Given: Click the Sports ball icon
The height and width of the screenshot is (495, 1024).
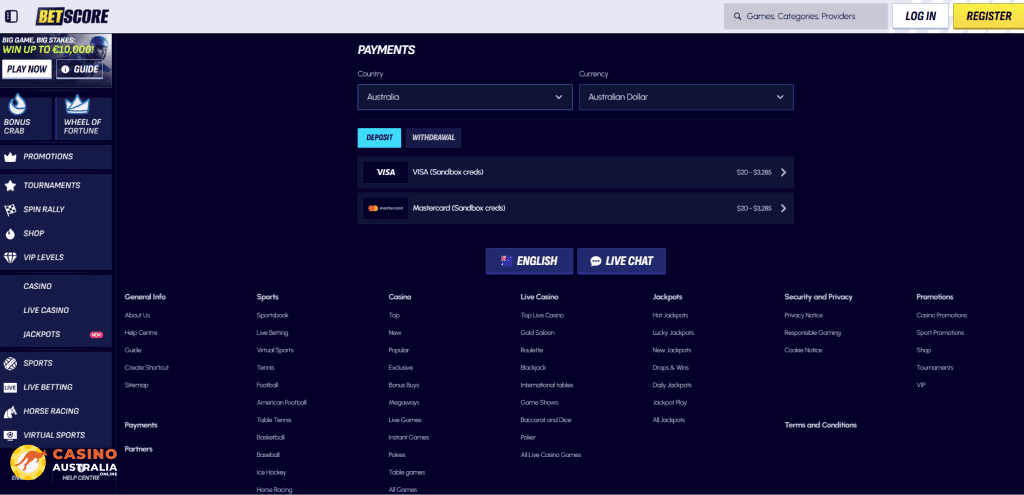Looking at the screenshot, I should pyautogui.click(x=10, y=363).
